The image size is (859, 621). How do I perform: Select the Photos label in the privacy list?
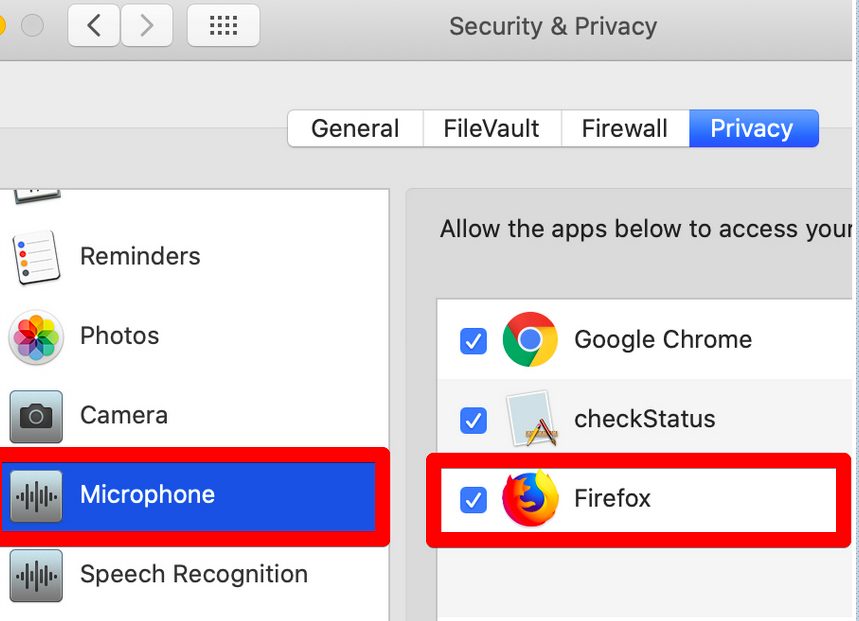[x=119, y=336]
